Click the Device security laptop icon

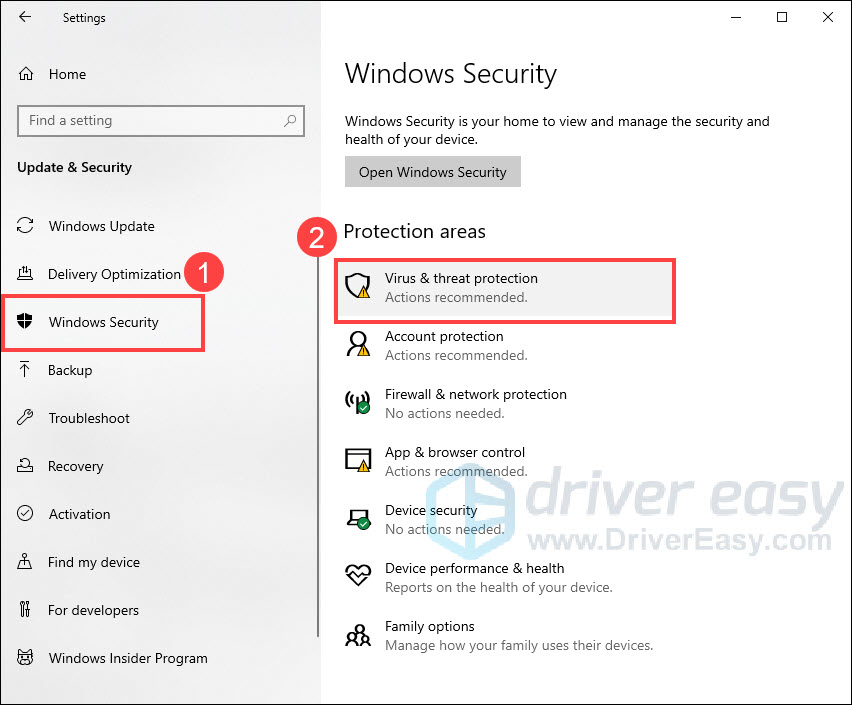(x=358, y=519)
